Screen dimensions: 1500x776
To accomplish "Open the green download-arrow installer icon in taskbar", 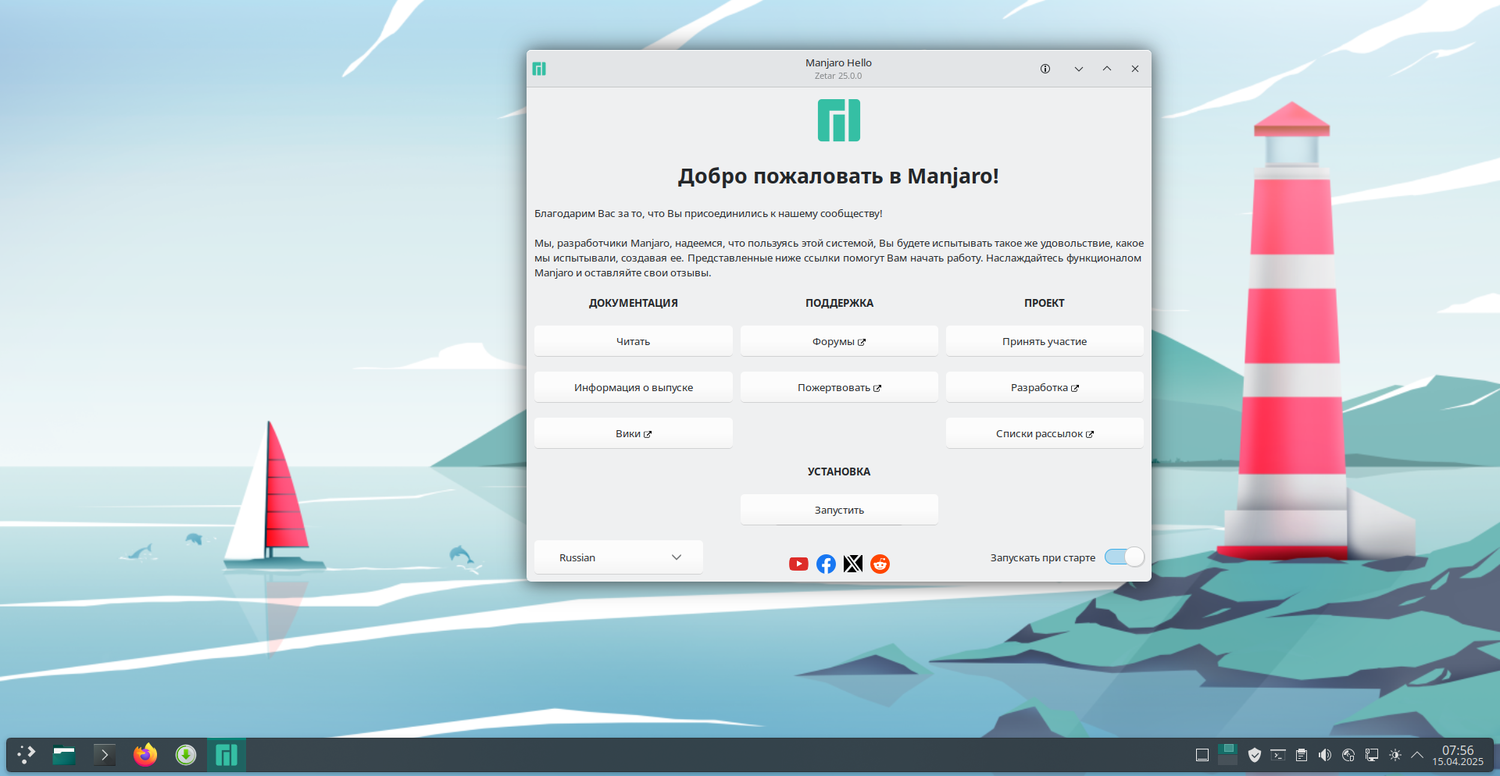I will click(185, 755).
